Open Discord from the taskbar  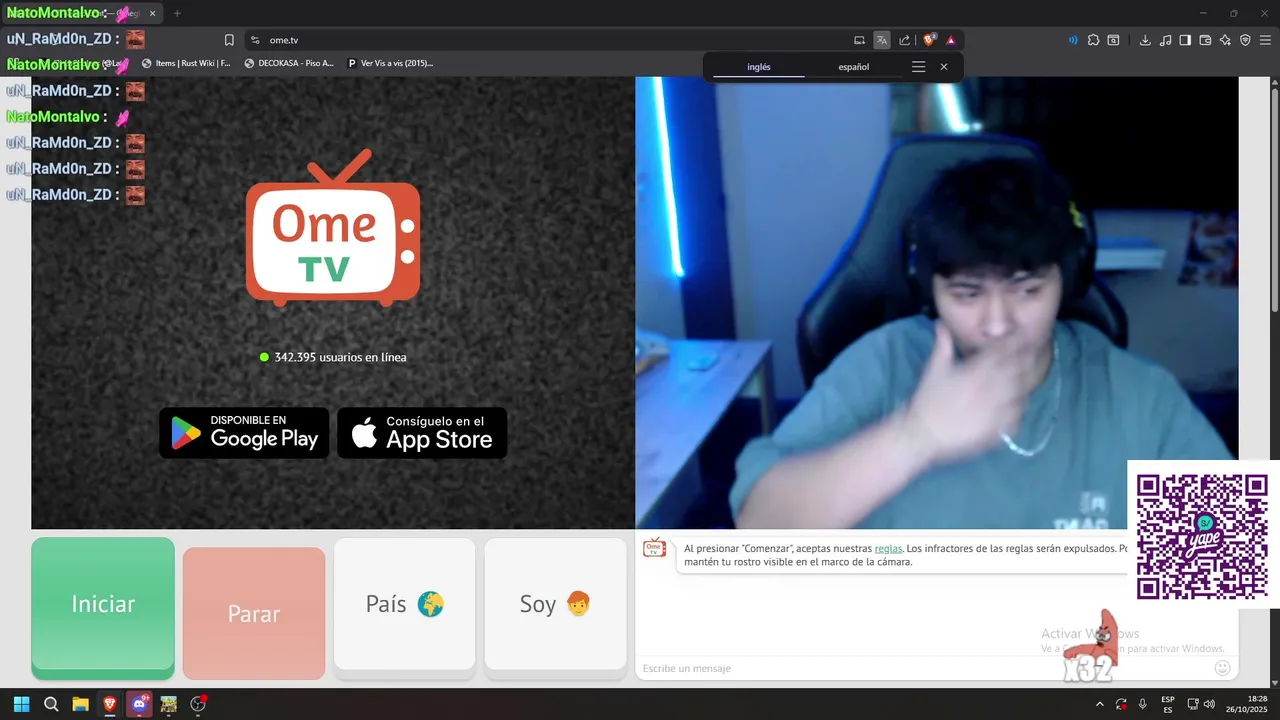139,704
